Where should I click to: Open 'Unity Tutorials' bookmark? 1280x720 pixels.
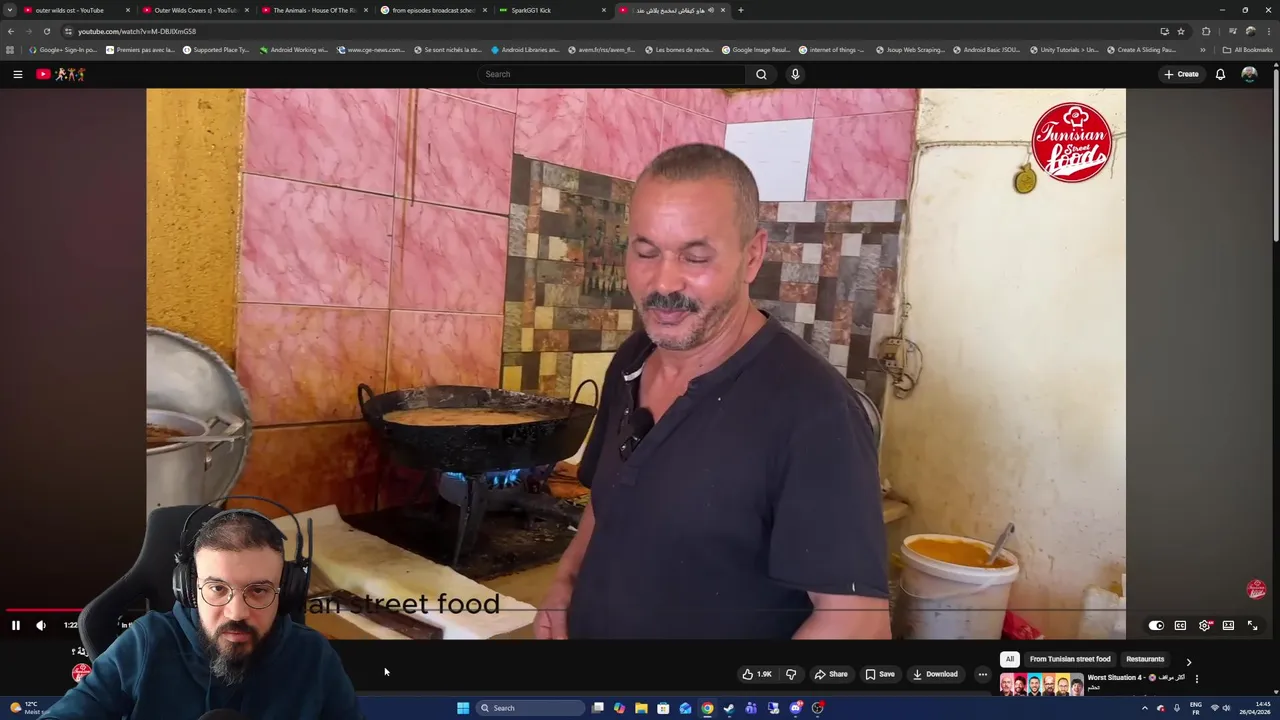pos(1063,50)
